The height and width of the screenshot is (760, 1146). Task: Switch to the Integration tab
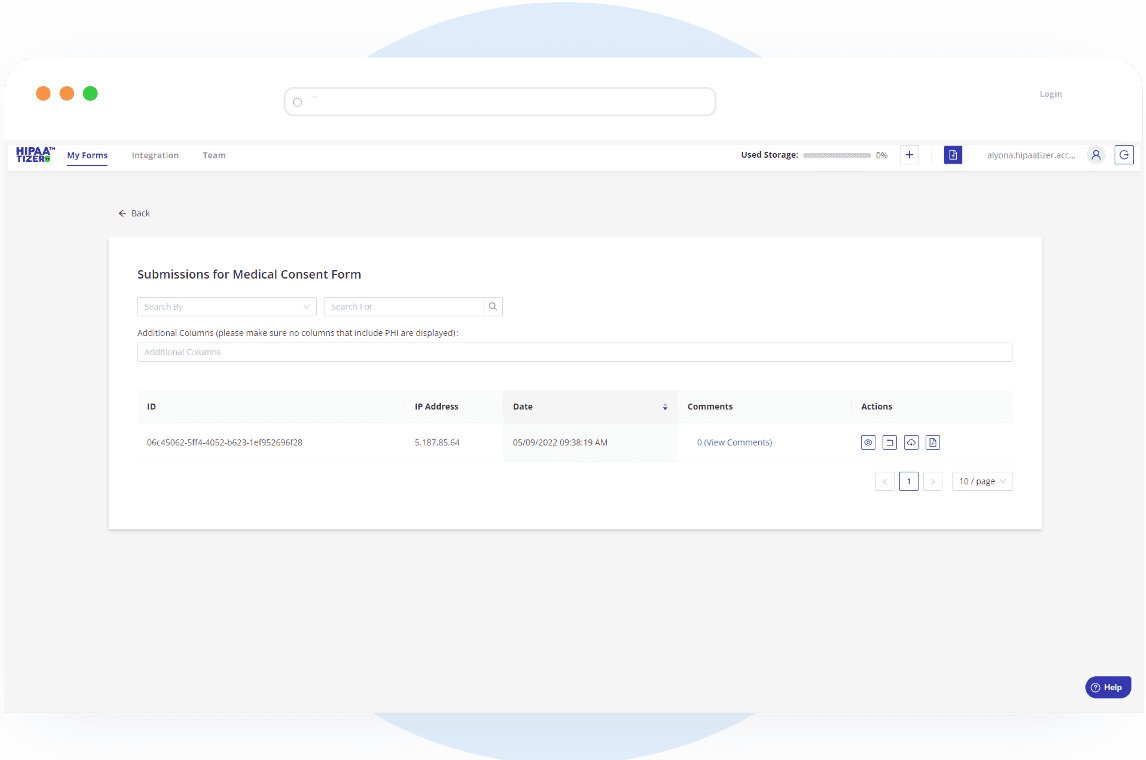pyautogui.click(x=155, y=155)
